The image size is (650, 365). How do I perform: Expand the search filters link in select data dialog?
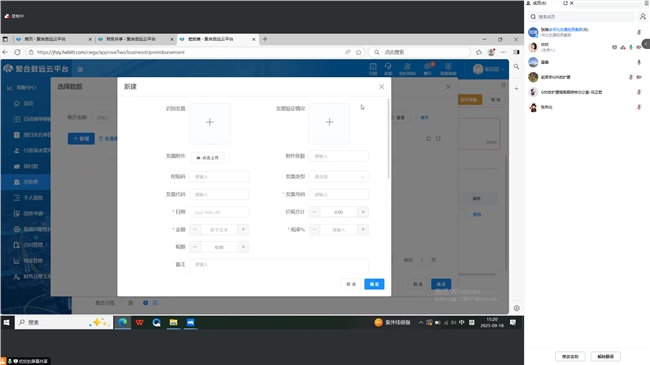coord(422,117)
